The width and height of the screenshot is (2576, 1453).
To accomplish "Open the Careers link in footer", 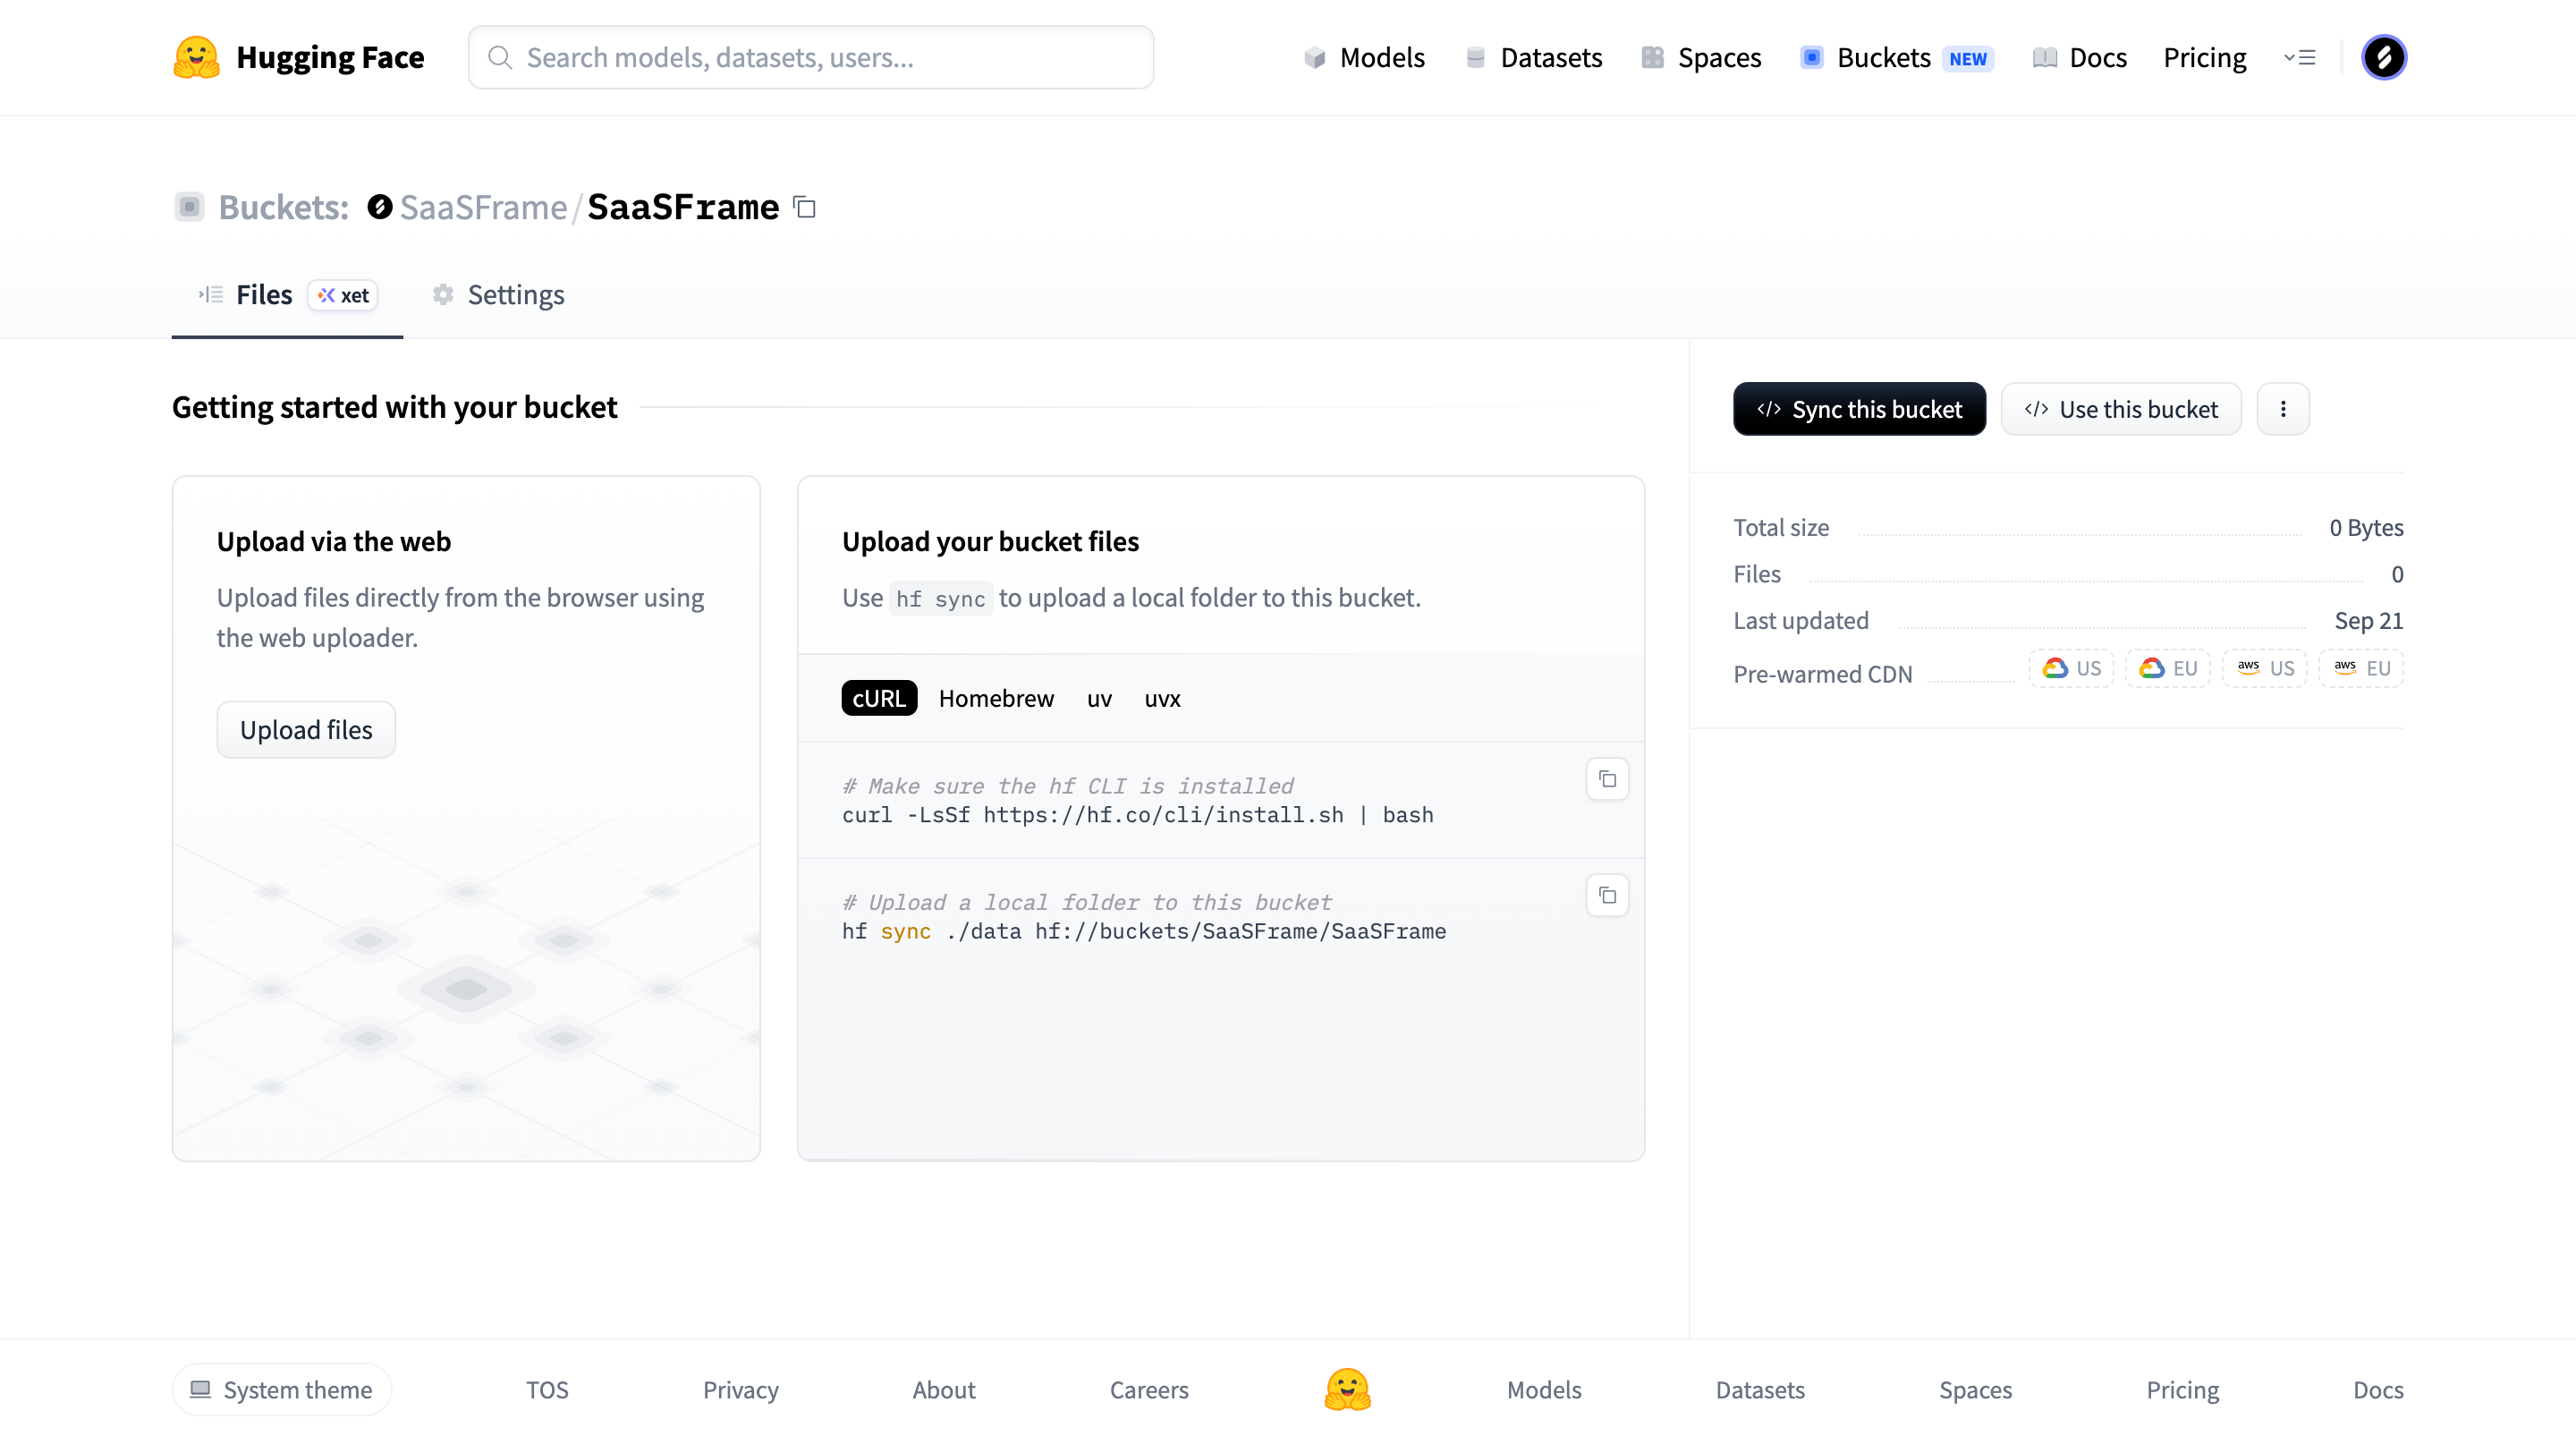I will [1149, 1389].
